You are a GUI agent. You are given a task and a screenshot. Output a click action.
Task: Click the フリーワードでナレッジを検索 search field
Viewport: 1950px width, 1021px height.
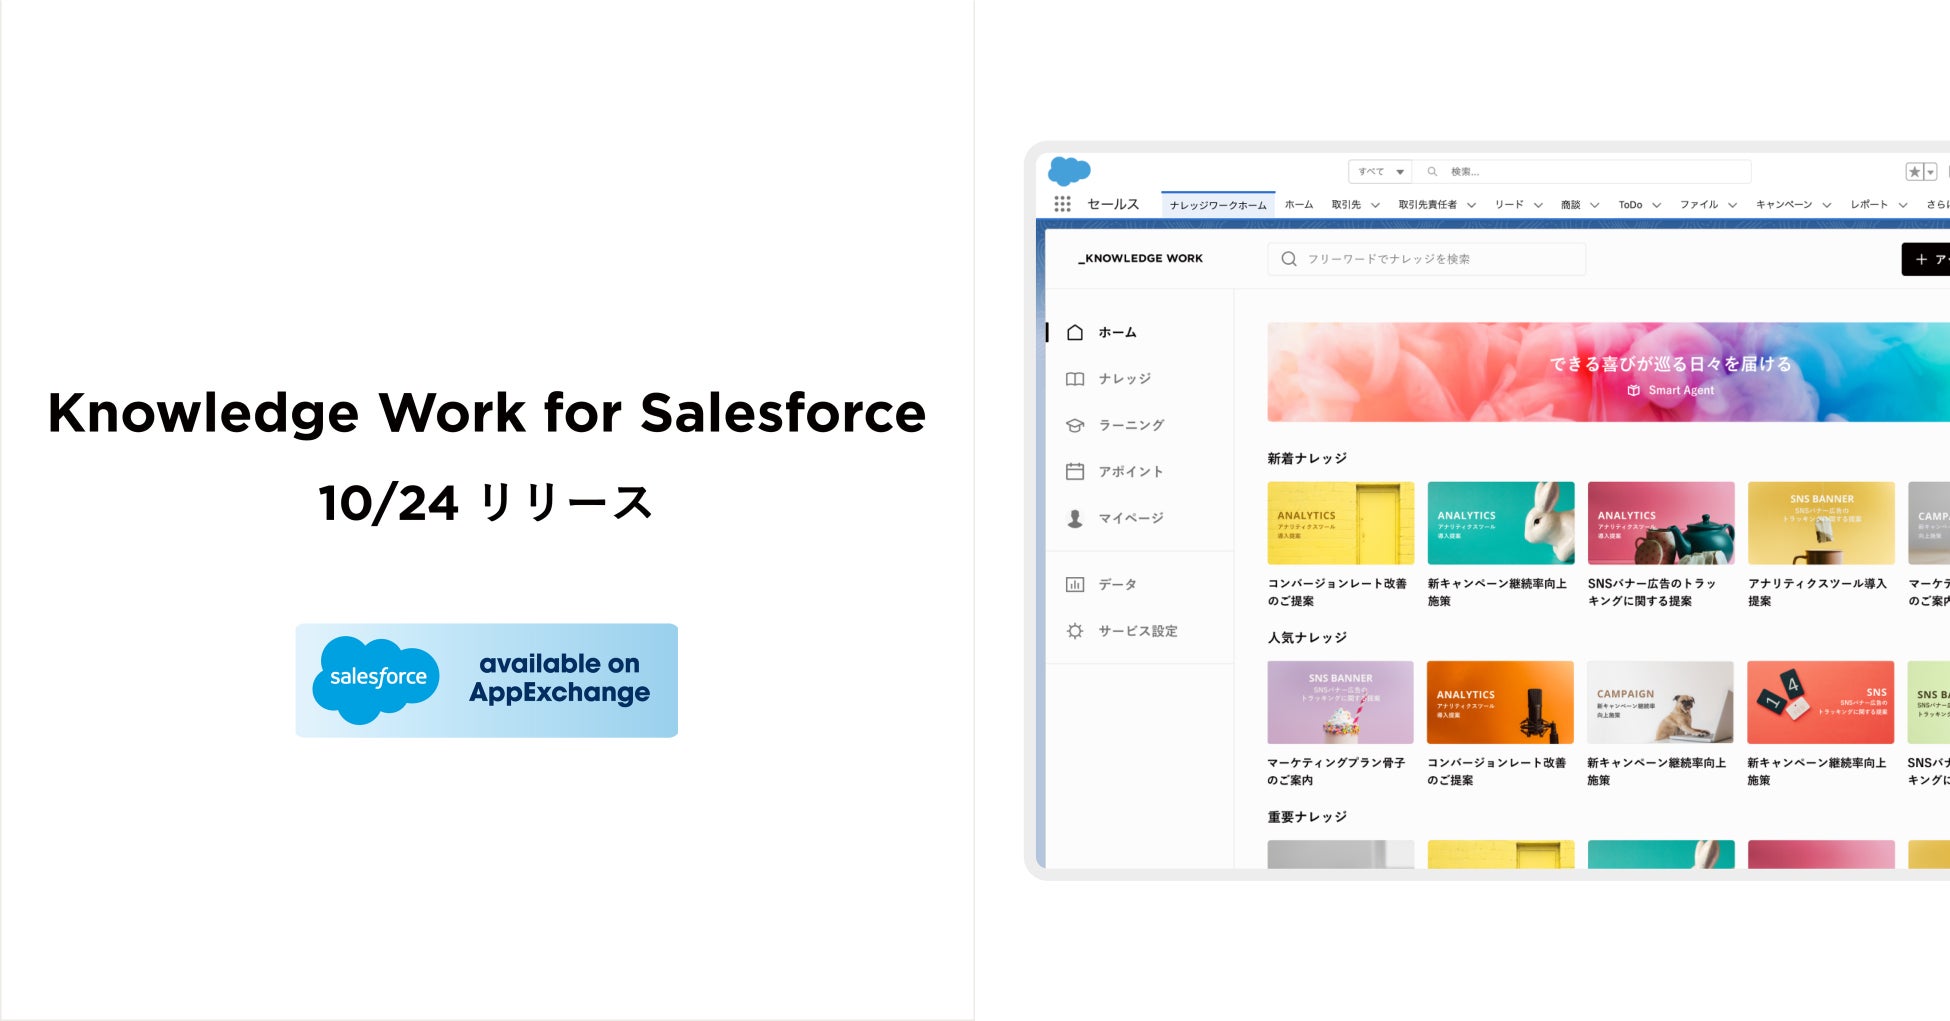[x=1427, y=259]
